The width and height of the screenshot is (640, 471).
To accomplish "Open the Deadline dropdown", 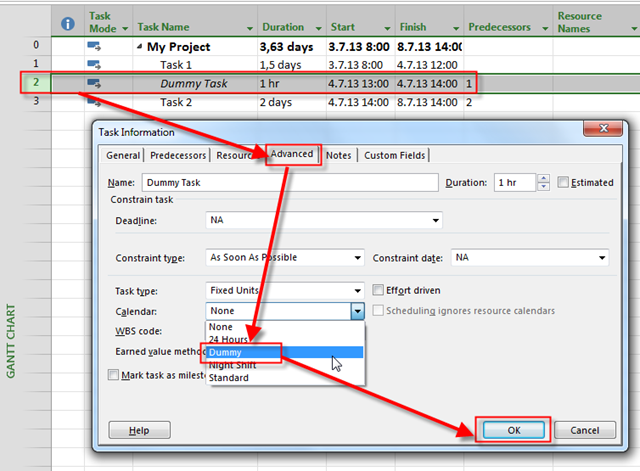I will (x=435, y=220).
